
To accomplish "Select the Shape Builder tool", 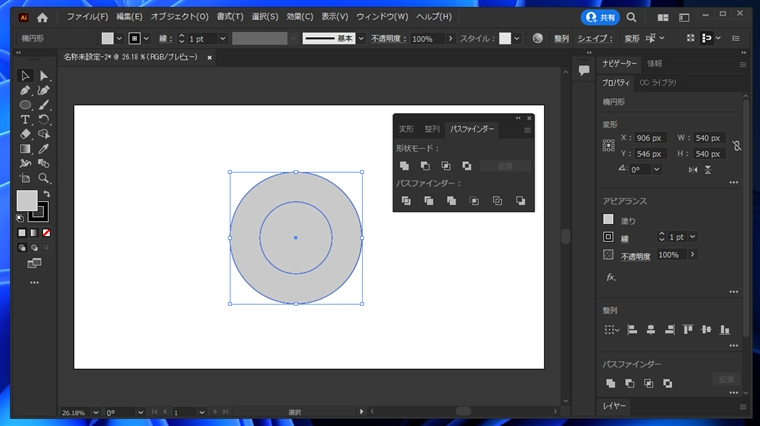I will (x=44, y=134).
